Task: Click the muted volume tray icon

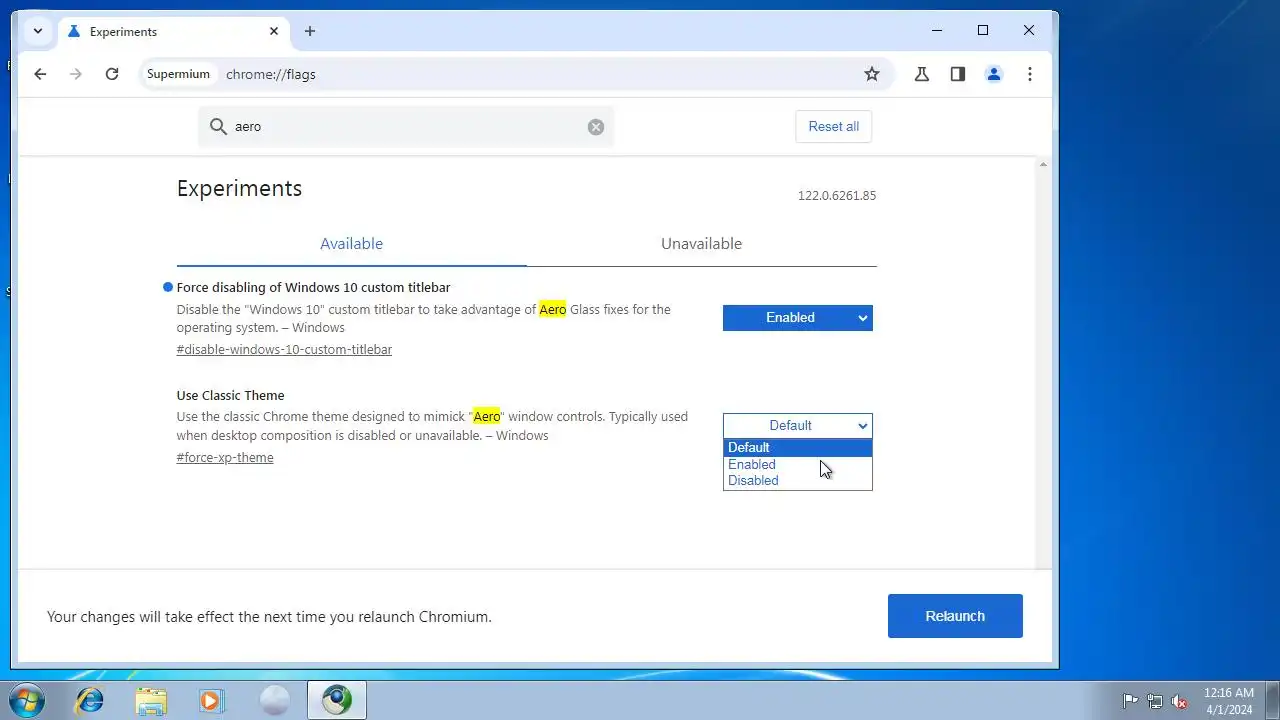Action: [x=1180, y=701]
